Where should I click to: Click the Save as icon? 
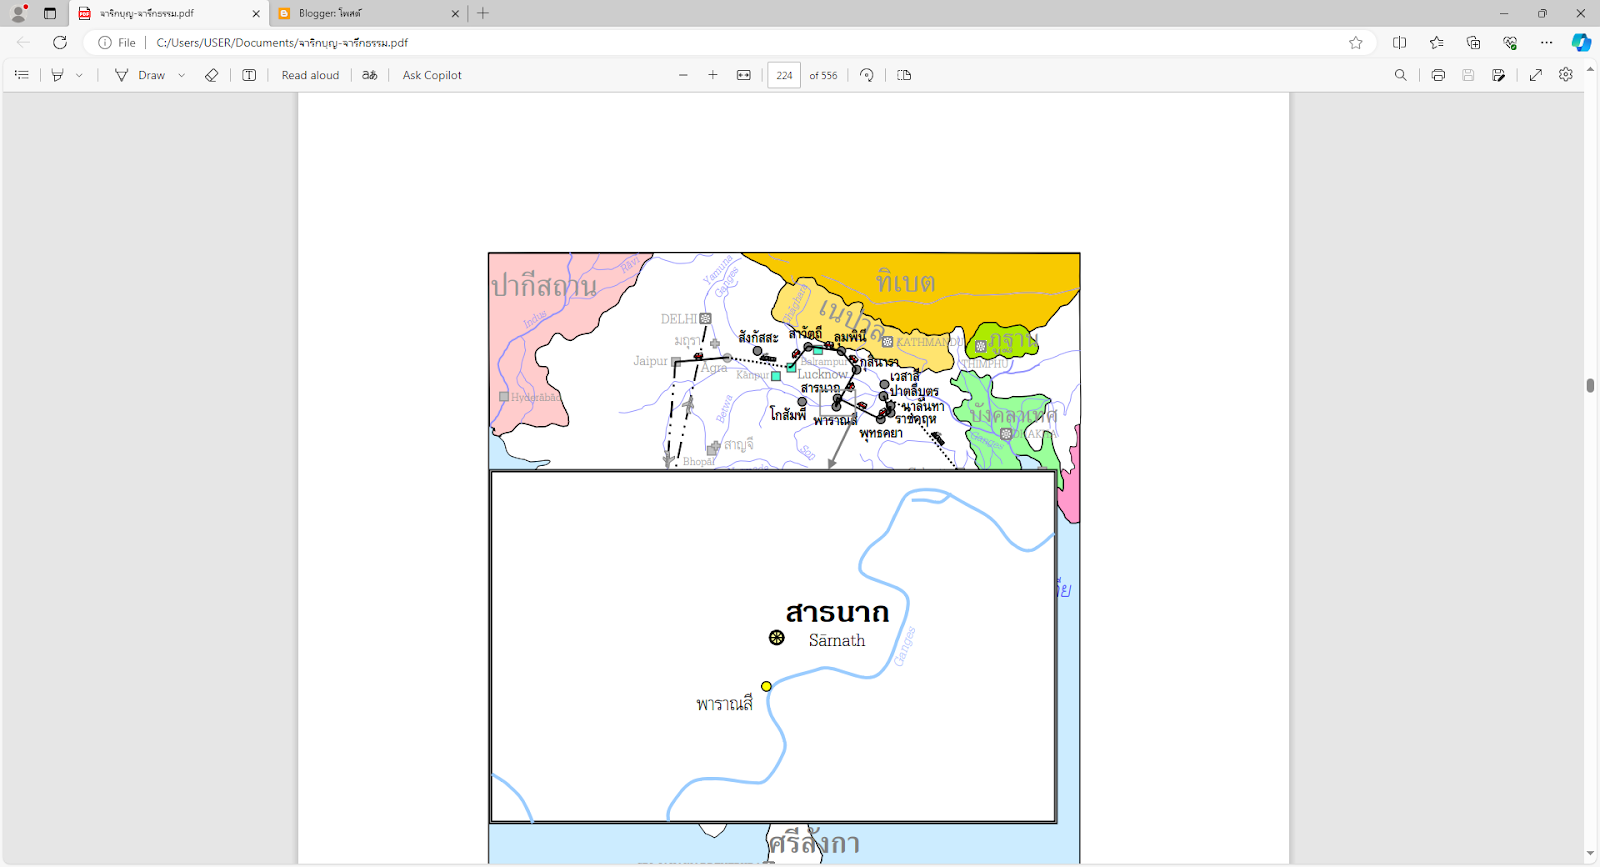click(1498, 75)
